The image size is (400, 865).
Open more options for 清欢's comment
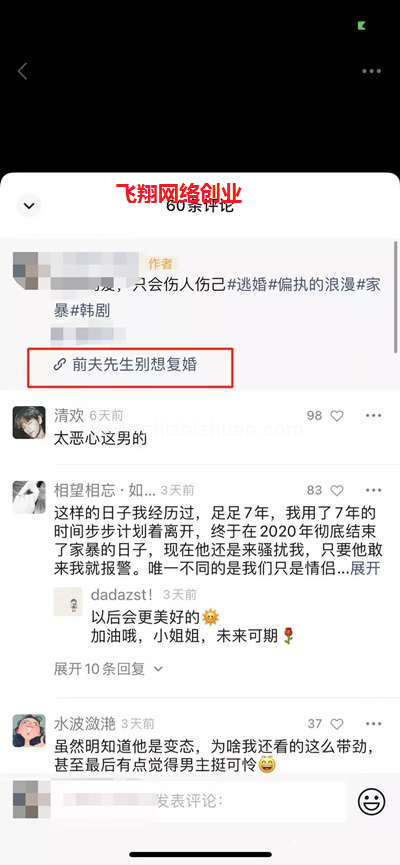pyautogui.click(x=374, y=415)
